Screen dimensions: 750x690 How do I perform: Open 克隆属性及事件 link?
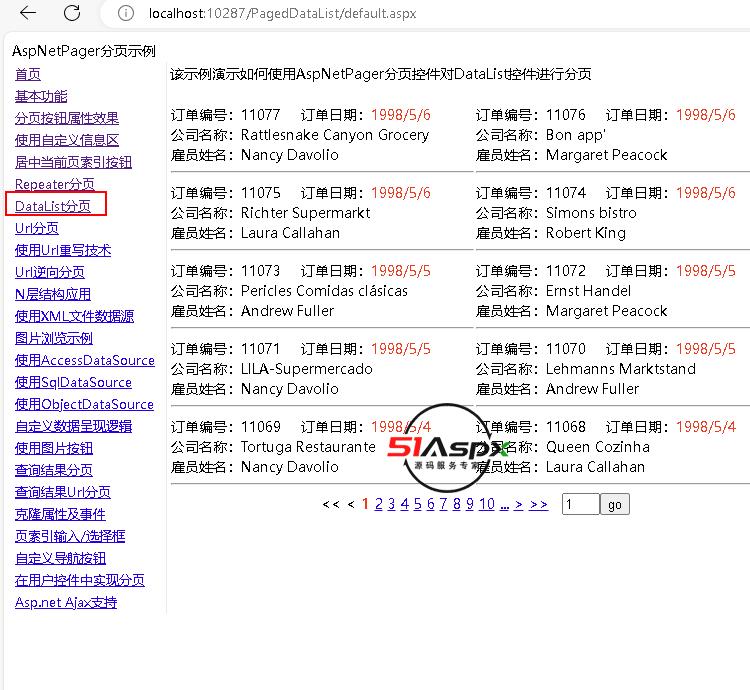60,514
